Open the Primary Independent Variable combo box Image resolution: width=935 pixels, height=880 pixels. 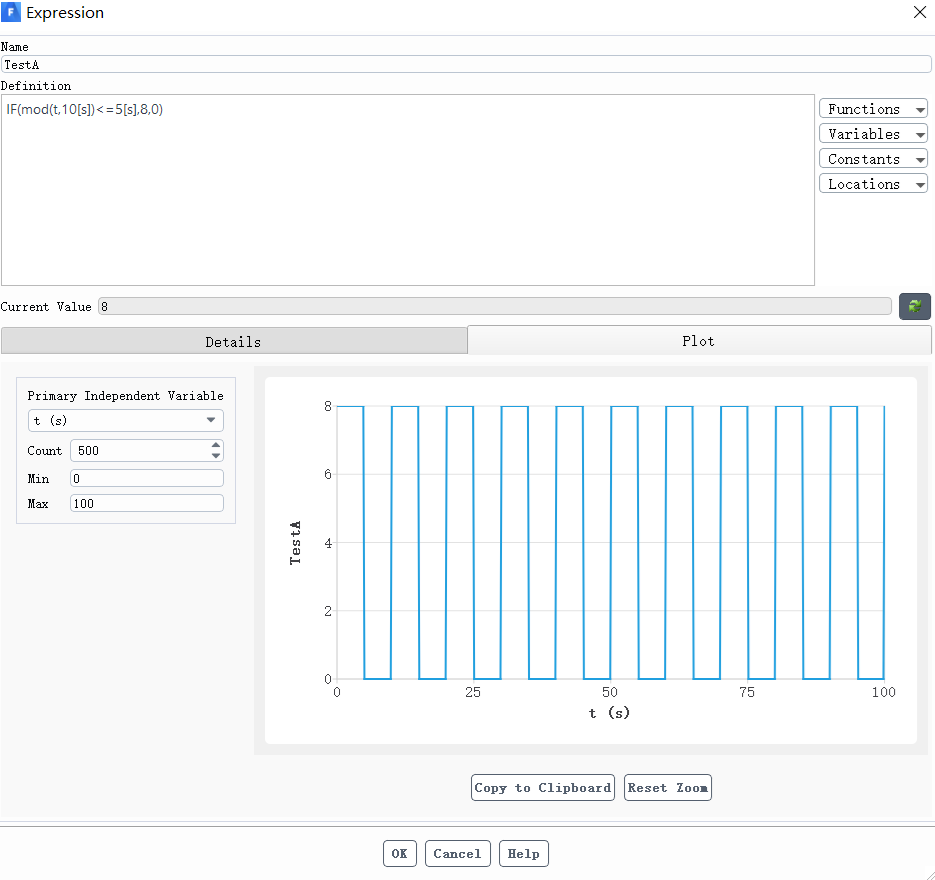(126, 421)
